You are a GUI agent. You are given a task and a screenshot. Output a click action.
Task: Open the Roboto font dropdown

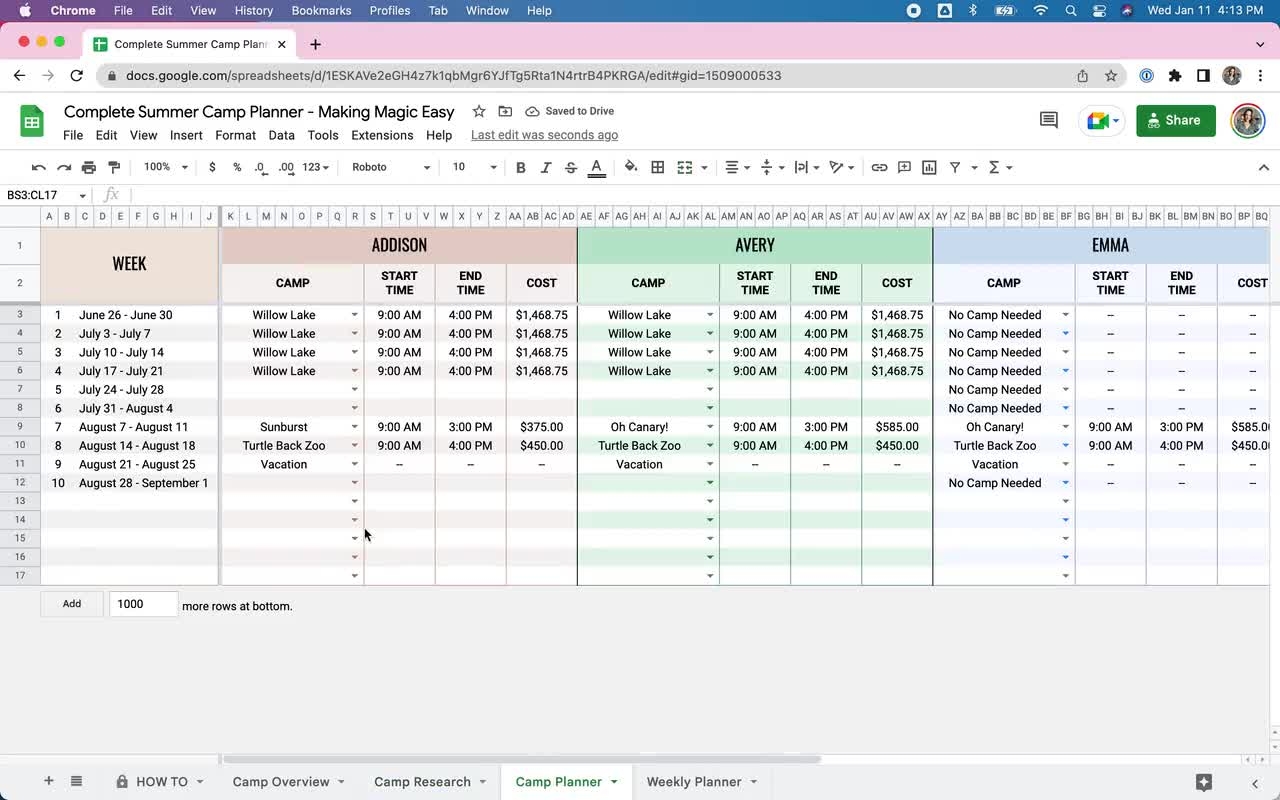[x=390, y=167]
